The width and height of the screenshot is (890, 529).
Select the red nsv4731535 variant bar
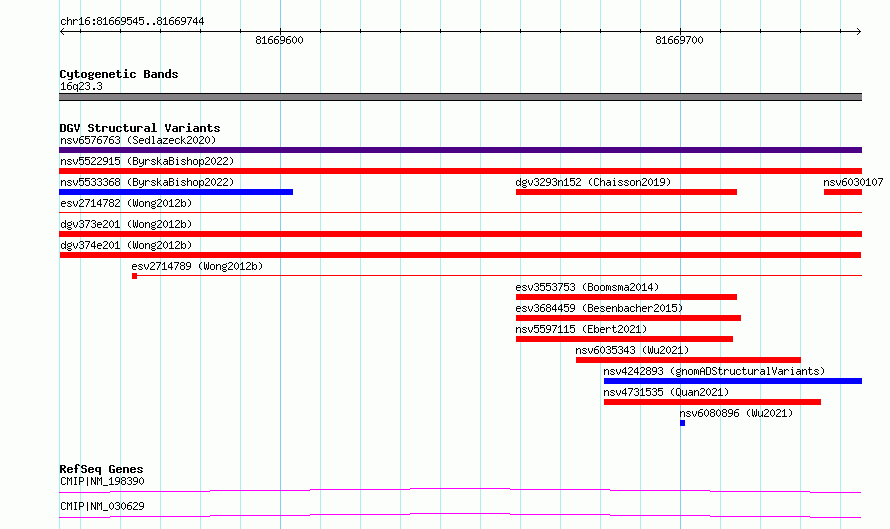tap(712, 402)
